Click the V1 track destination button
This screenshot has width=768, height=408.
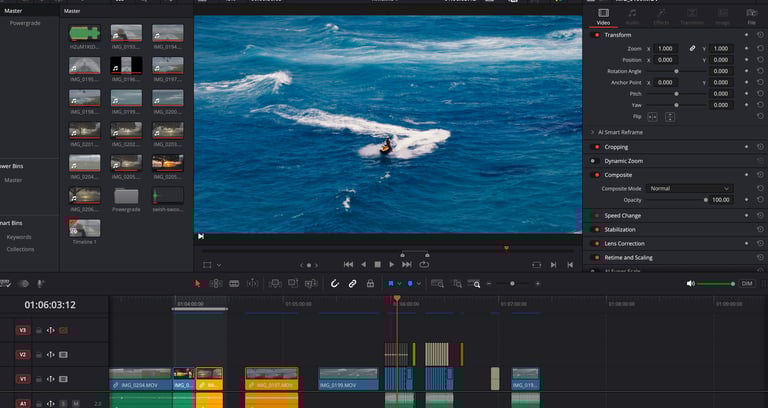click(x=23, y=379)
